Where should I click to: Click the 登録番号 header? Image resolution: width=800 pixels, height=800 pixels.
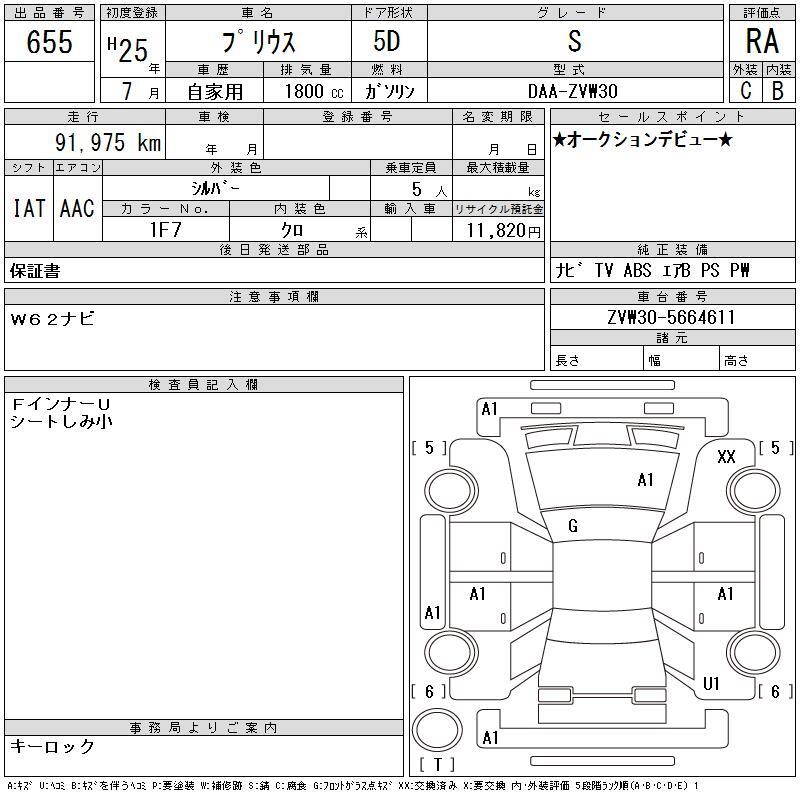358,117
